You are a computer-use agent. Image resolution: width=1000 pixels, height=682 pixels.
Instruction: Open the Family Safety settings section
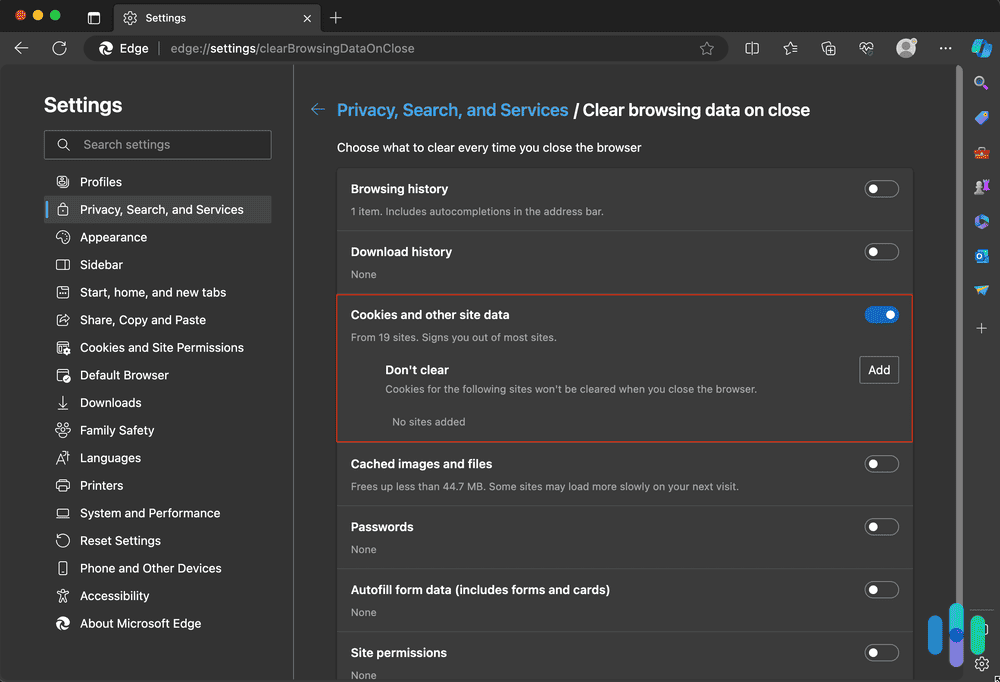120,430
